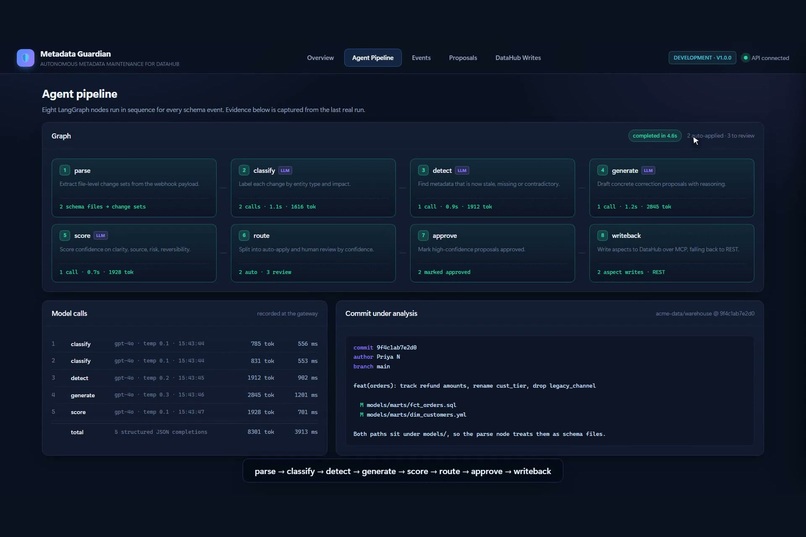
Task: Click the 'Metadata Guardian' app title
Action: click(x=76, y=54)
